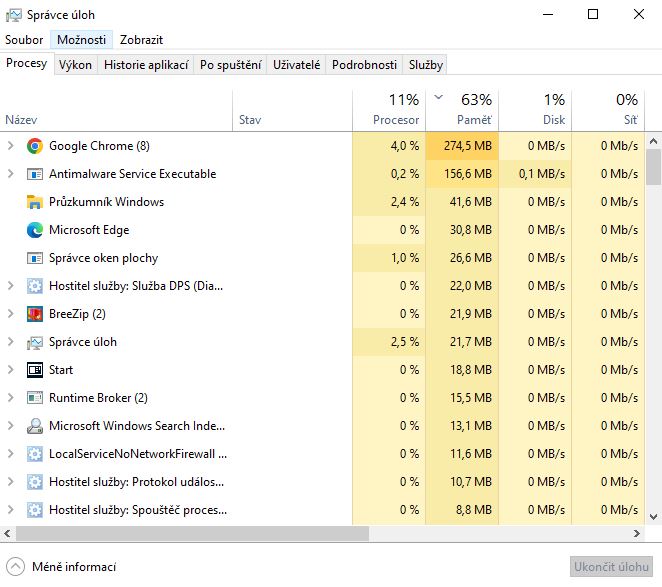Switch to the Služby tab
Viewport: 662px width, 587px height.
click(425, 64)
